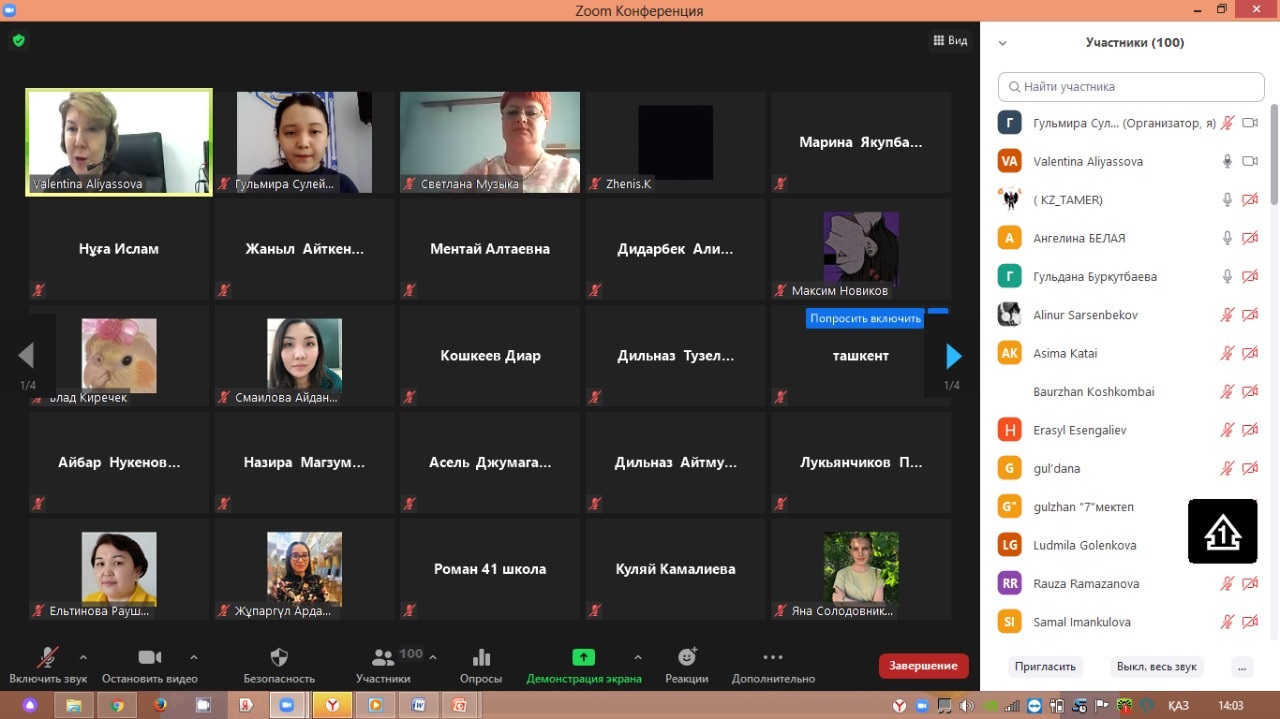Go to previous gallery page arrow

(x=26, y=356)
